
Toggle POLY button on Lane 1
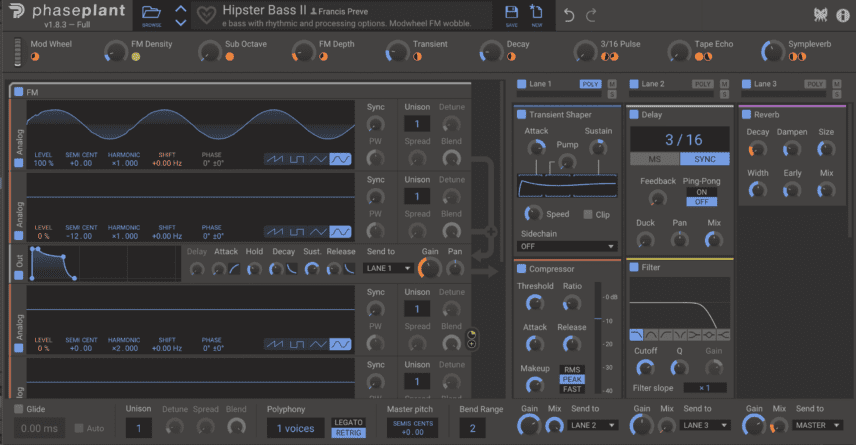(590, 84)
